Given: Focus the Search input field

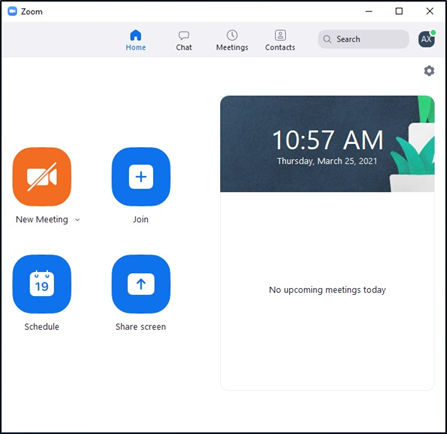Looking at the screenshot, I should 363,39.
